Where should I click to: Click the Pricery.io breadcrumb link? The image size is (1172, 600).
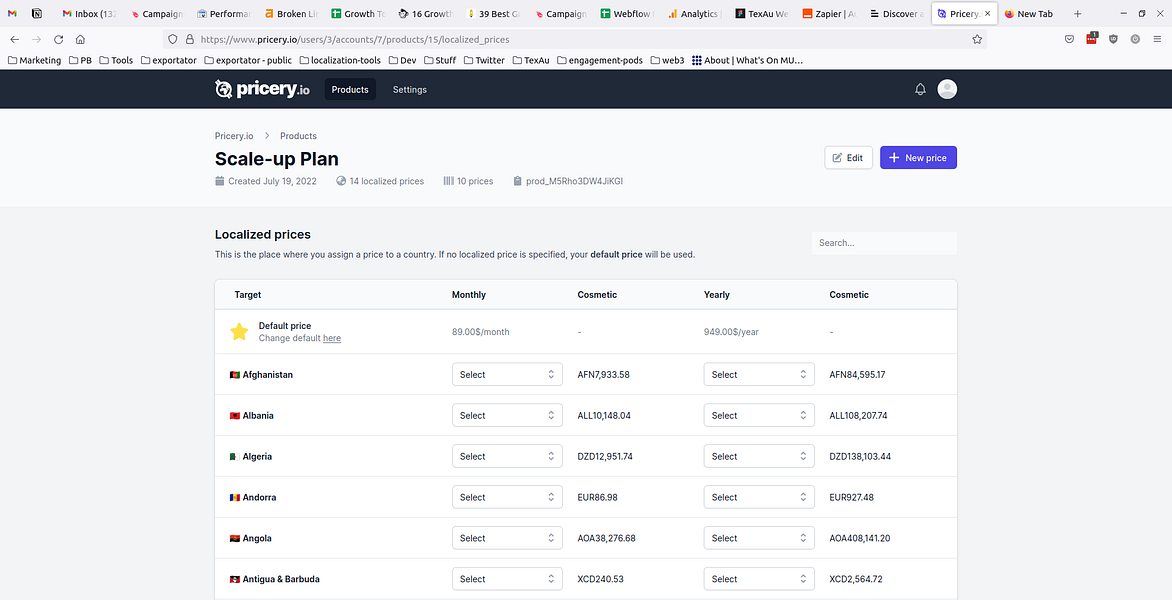234,136
